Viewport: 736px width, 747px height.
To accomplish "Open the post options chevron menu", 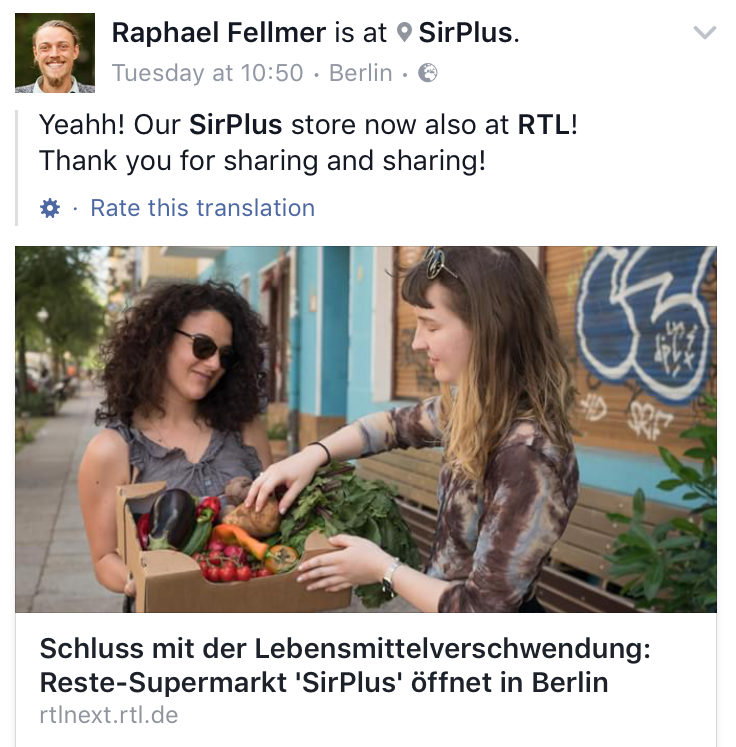I will coord(705,32).
